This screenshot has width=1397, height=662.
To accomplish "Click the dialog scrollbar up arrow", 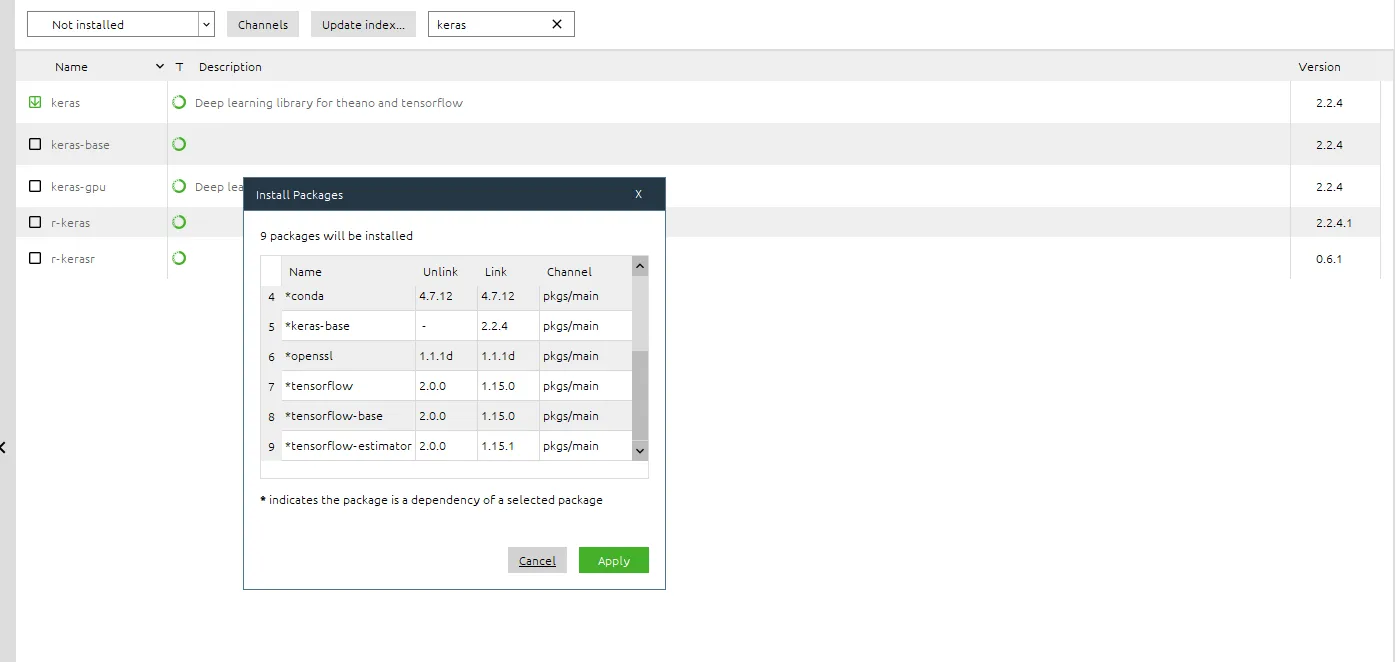I will point(640,266).
